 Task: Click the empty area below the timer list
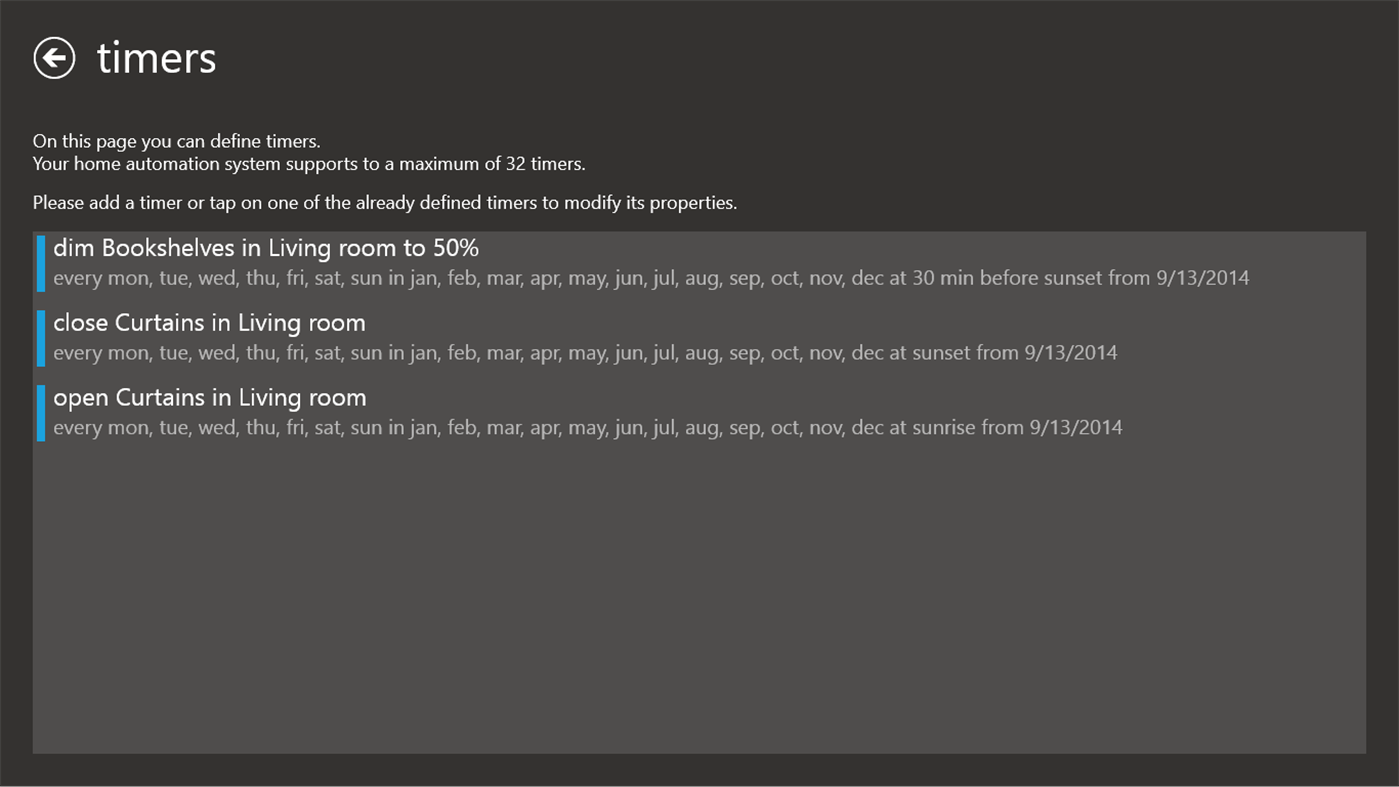(x=700, y=600)
